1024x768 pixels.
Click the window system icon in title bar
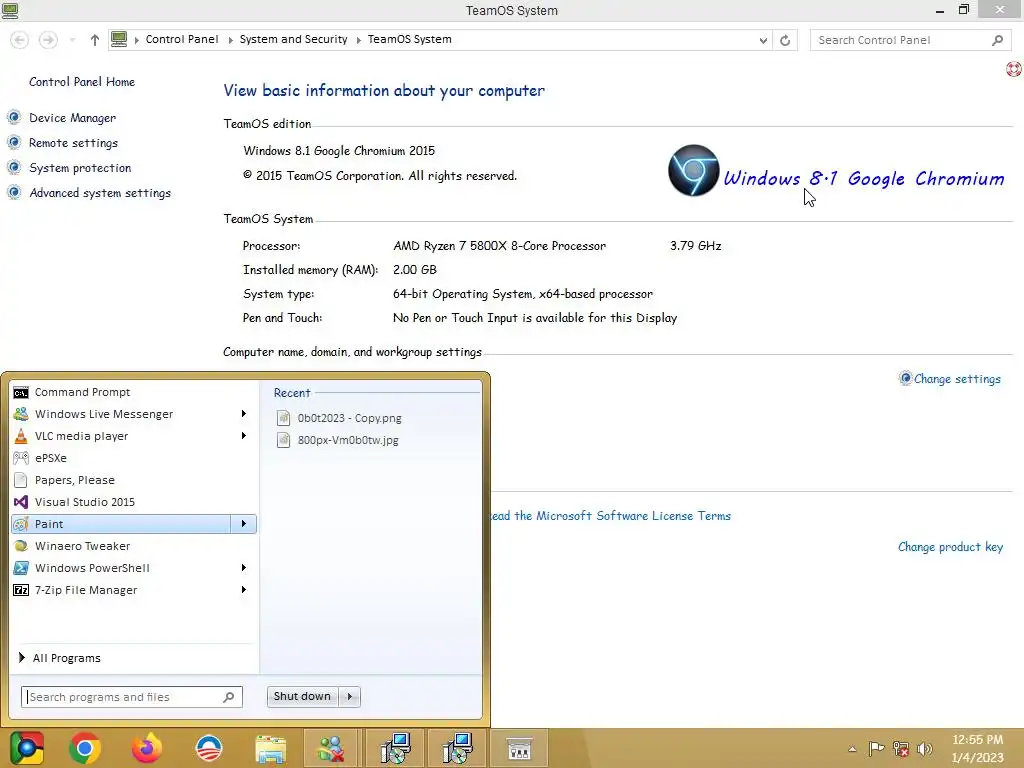[x=10, y=10]
